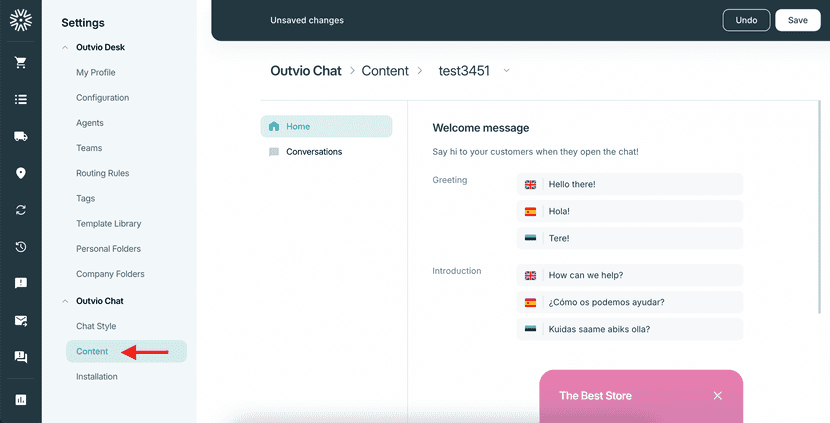Edit the Estonian greeting Tere!

coord(630,238)
